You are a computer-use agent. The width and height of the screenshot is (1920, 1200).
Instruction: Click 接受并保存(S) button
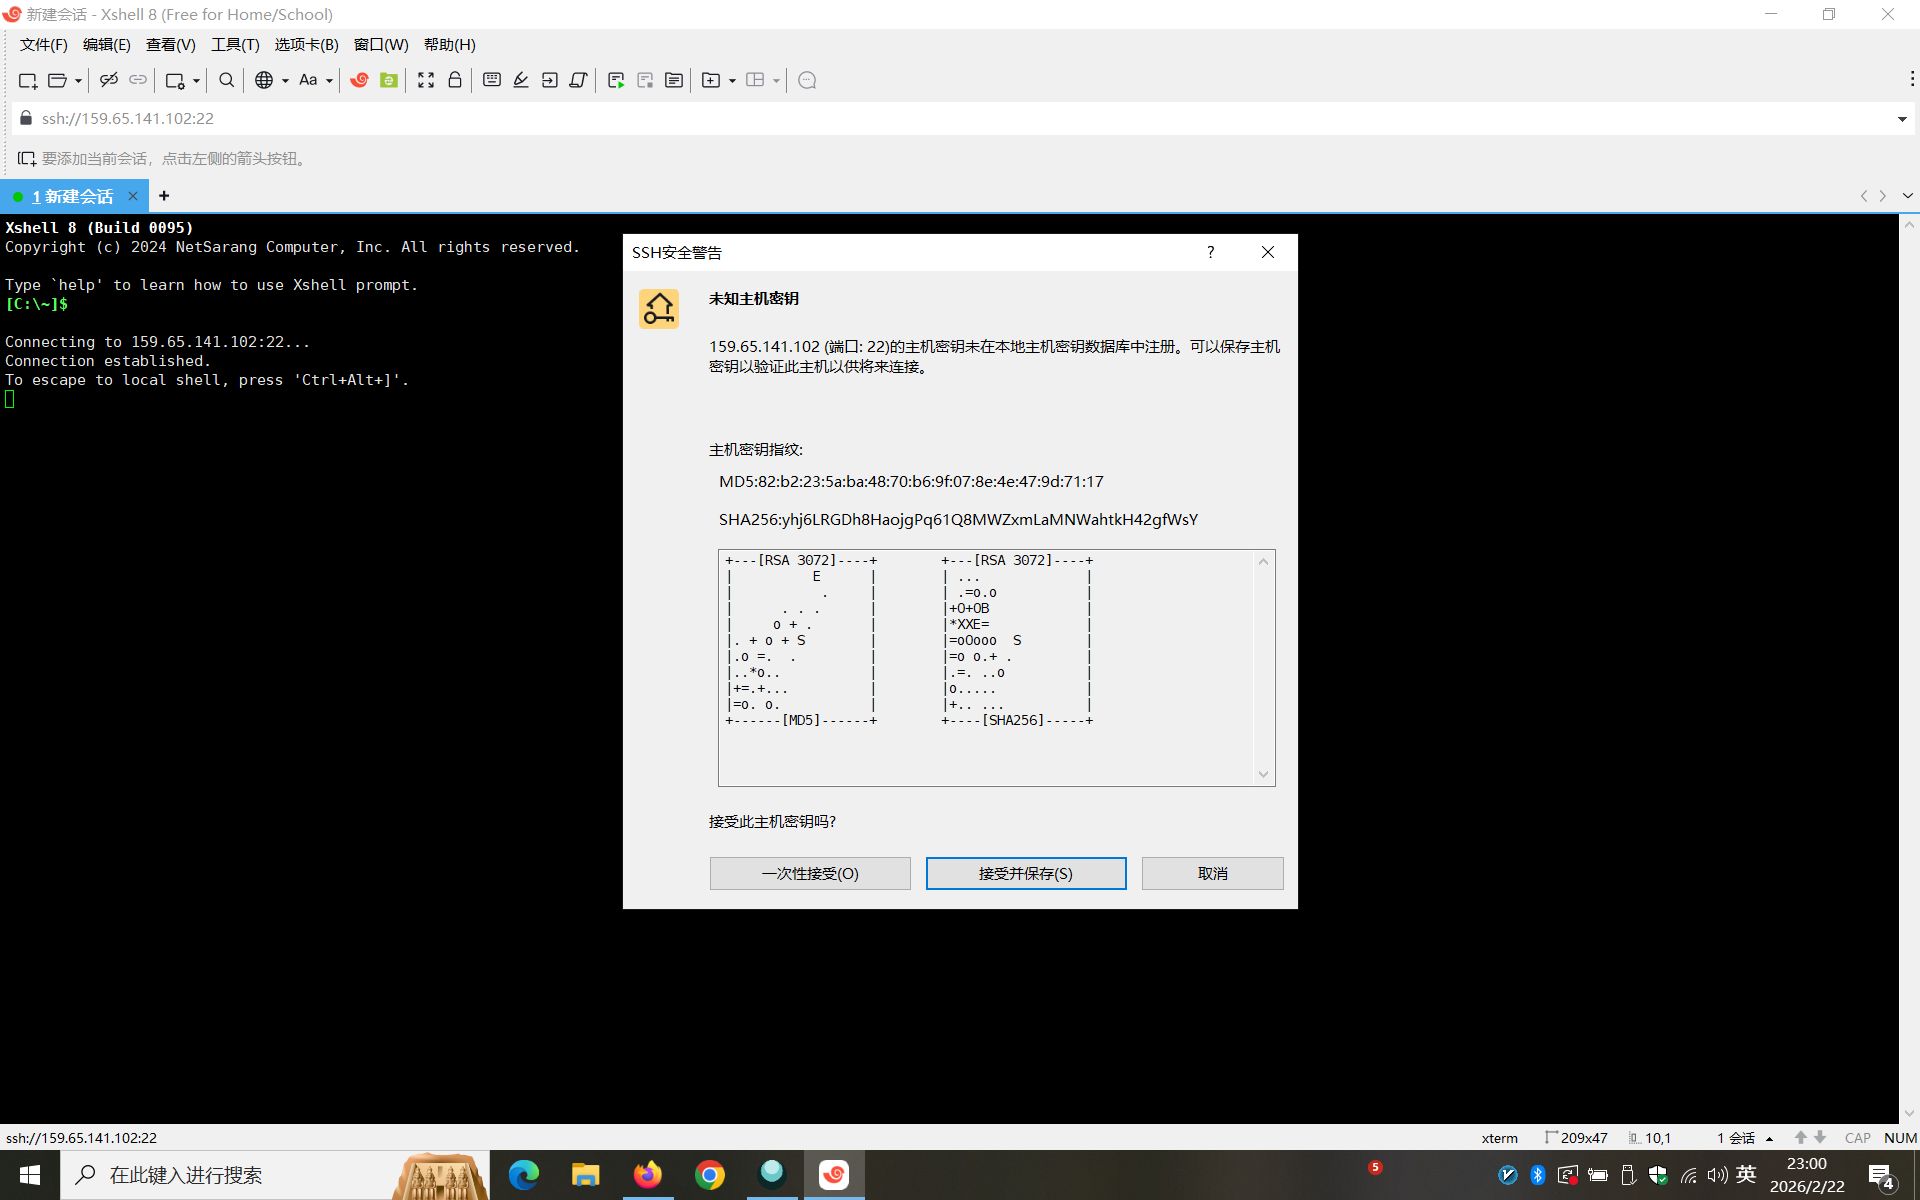pyautogui.click(x=1026, y=873)
